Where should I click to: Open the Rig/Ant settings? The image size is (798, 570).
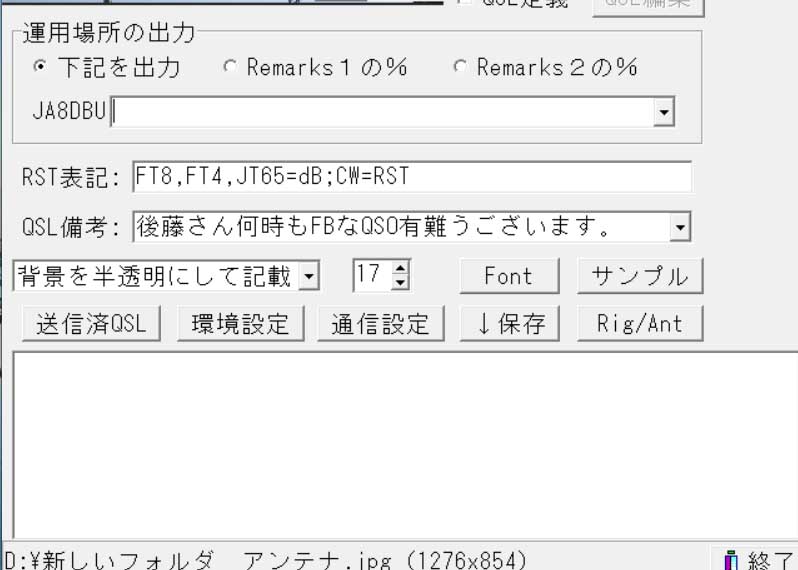tap(640, 324)
